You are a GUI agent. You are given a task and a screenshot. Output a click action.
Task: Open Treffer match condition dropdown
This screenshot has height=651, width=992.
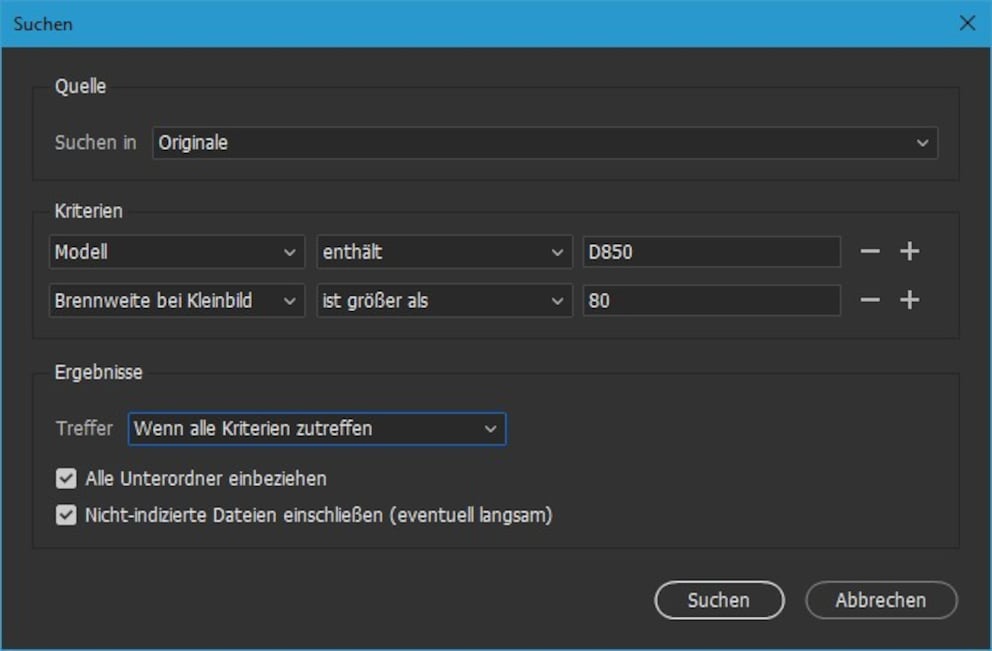317,429
